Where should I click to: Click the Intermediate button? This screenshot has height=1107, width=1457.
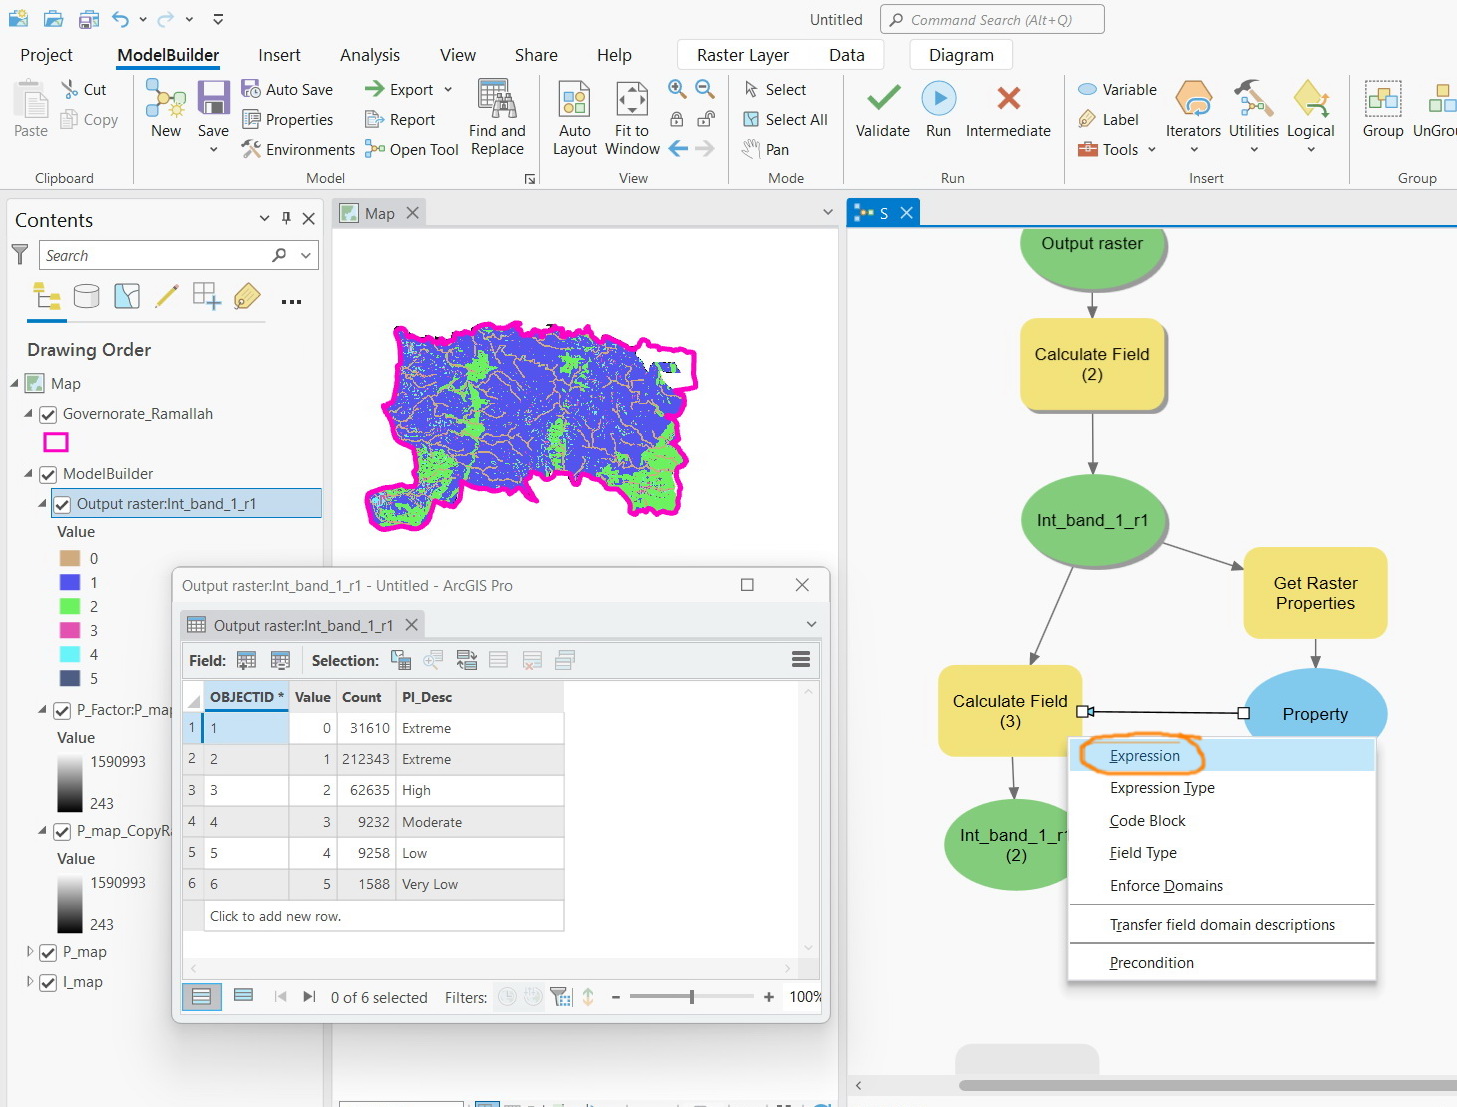(1008, 111)
